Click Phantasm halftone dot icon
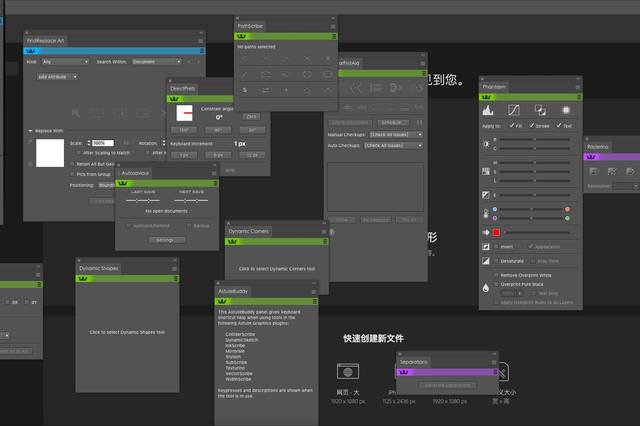The width and height of the screenshot is (640, 426). [x=566, y=110]
